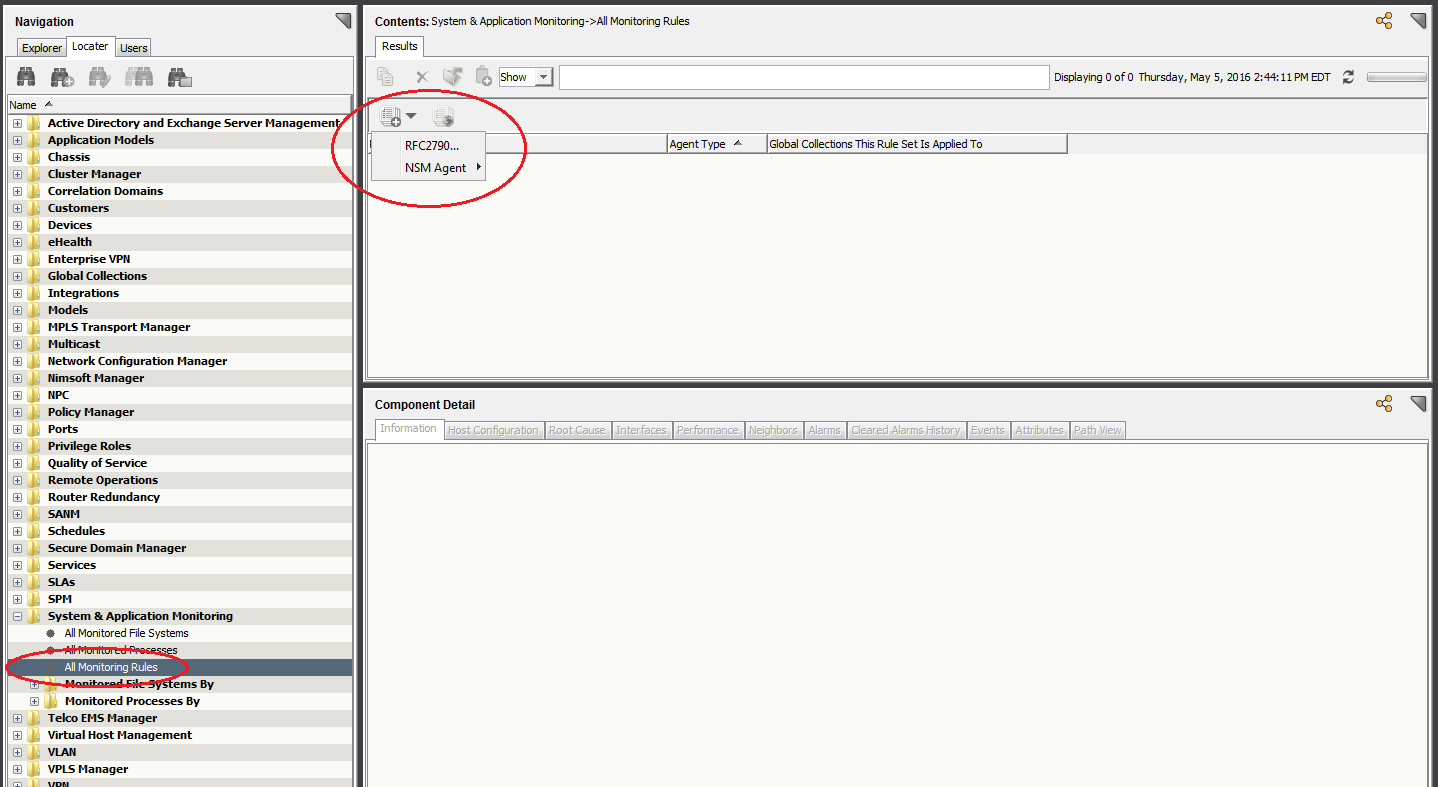1438x787 pixels.
Task: Sort by the Agent Type column header
Action: [x=717, y=144]
